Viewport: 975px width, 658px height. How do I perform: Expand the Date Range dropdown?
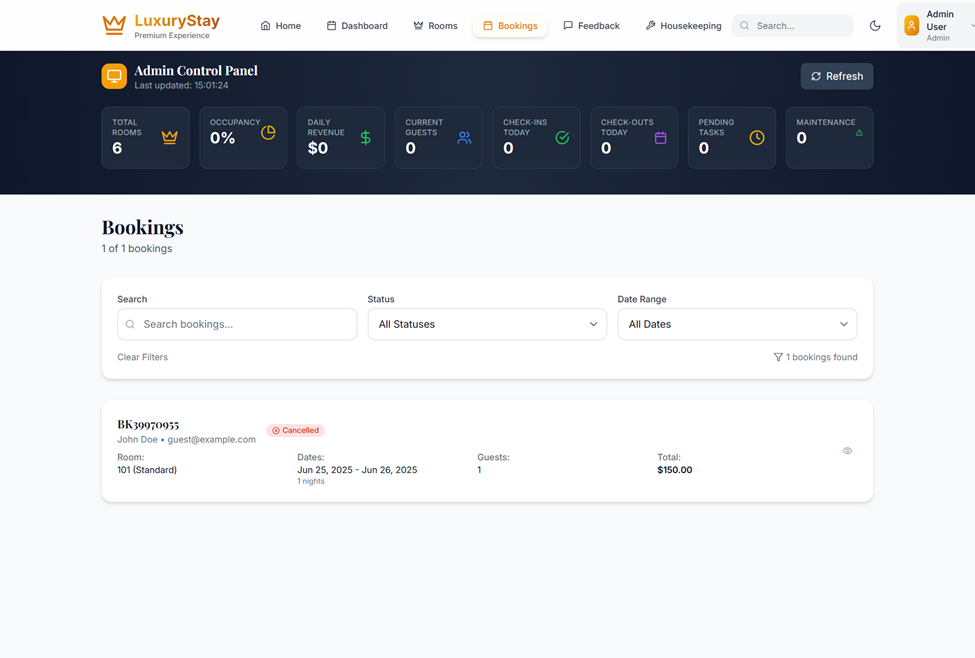tap(737, 324)
